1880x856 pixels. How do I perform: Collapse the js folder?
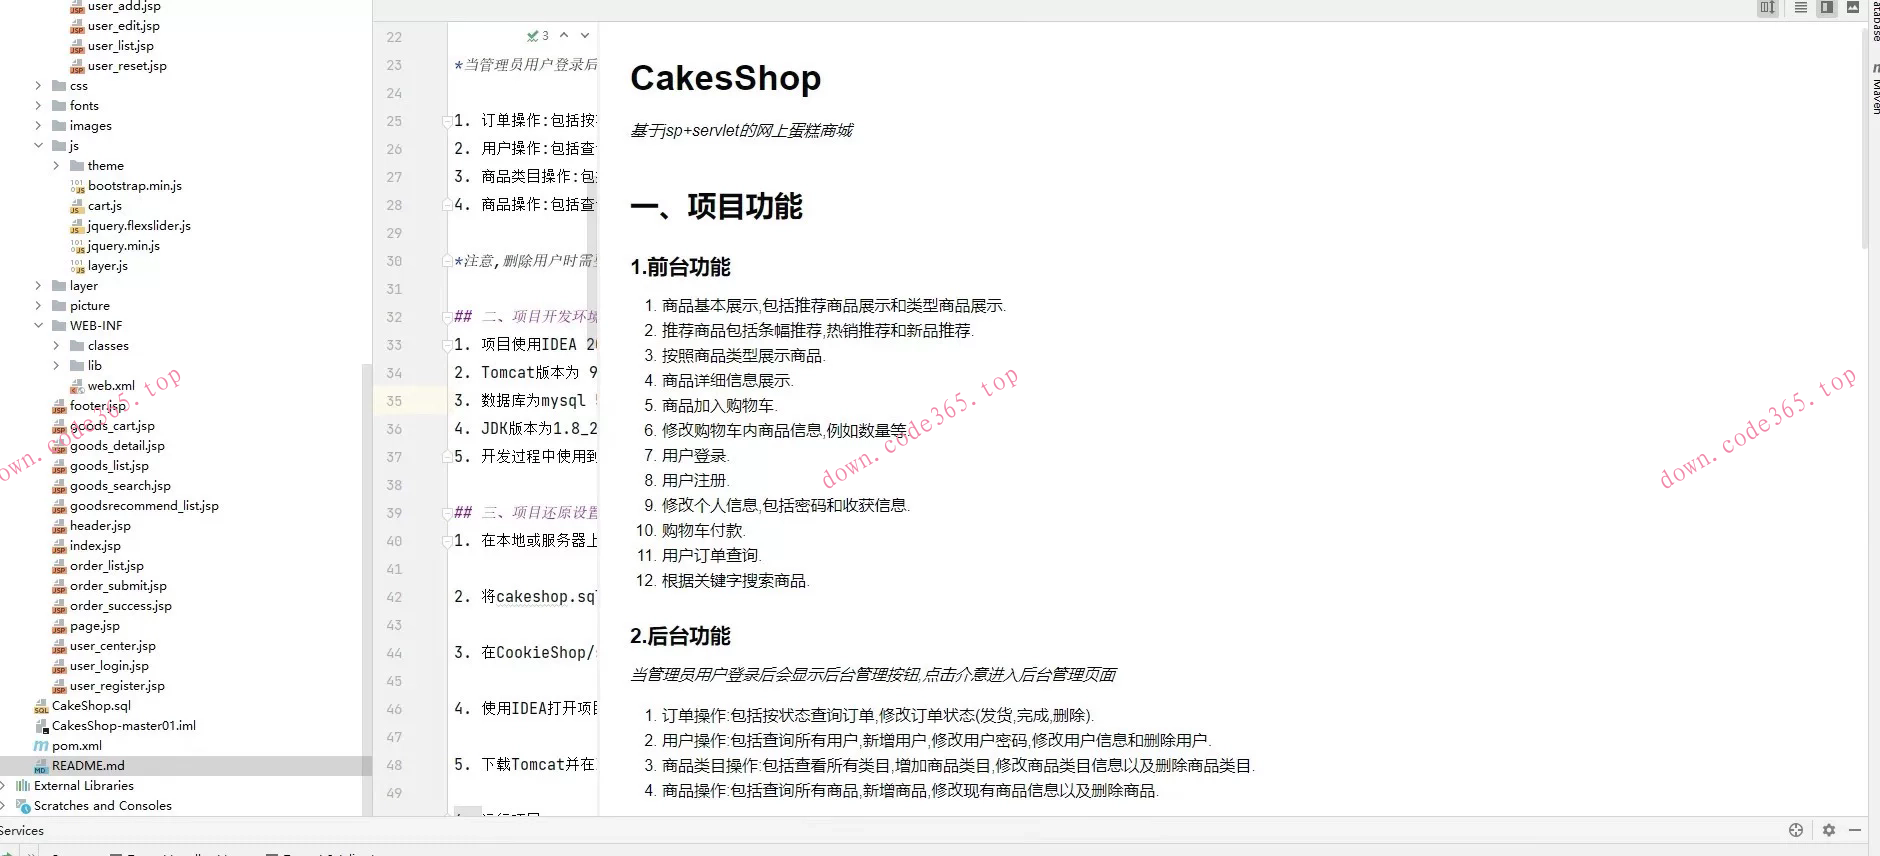coord(38,146)
